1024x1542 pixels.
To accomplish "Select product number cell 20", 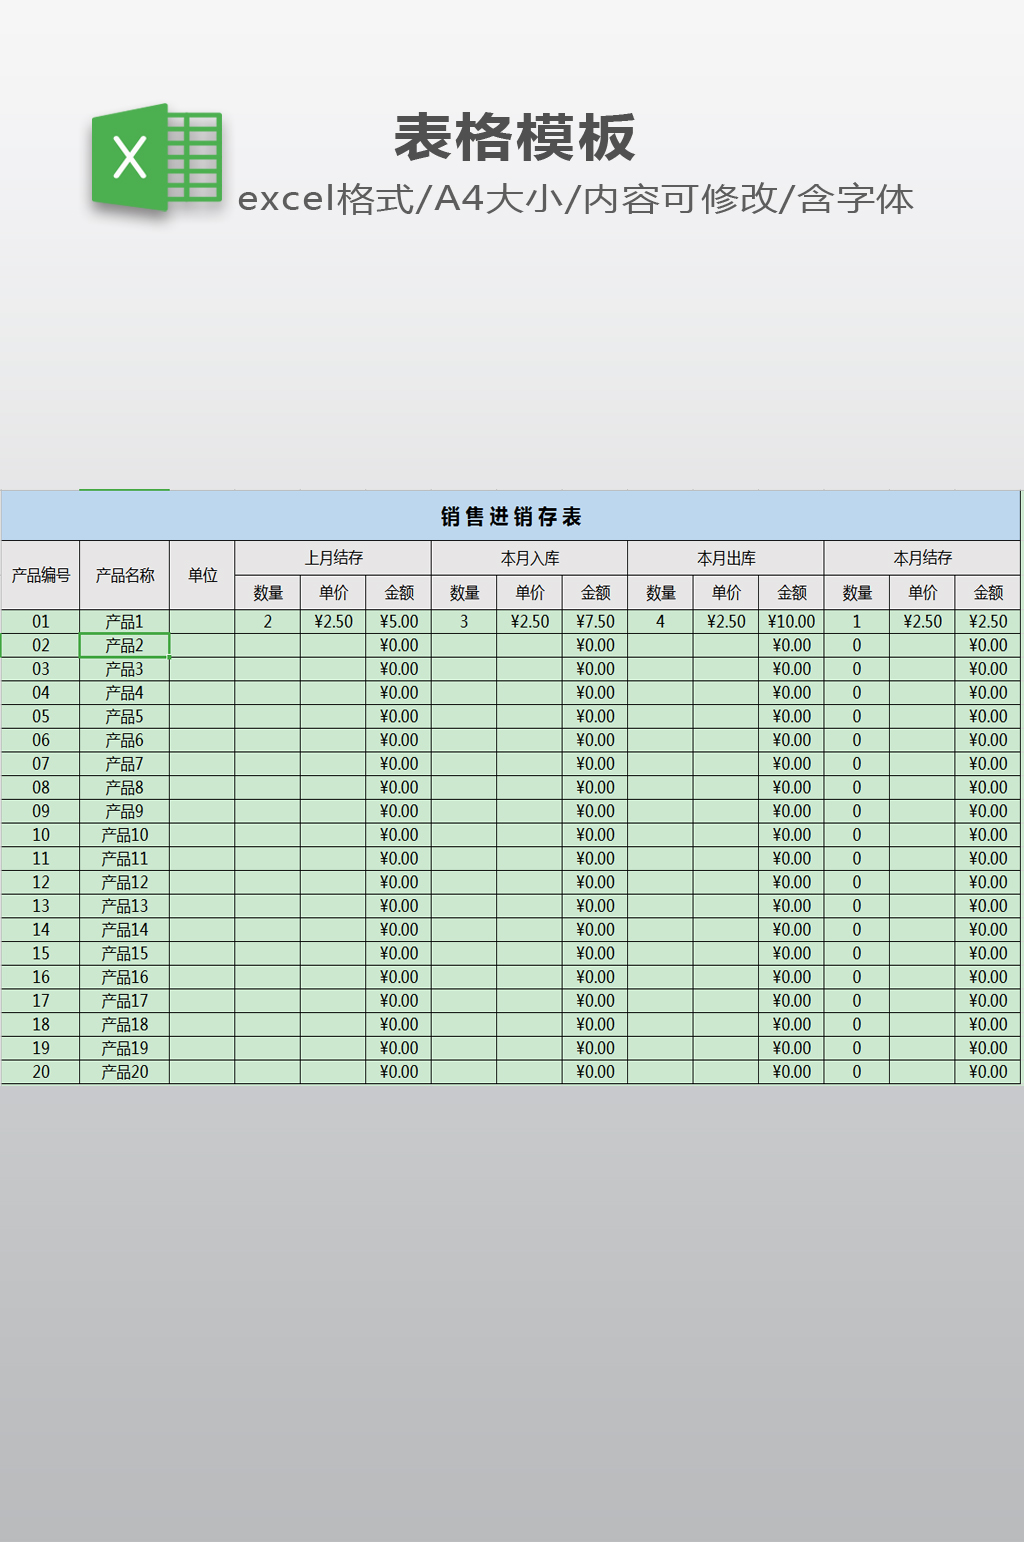I will click(41, 1072).
